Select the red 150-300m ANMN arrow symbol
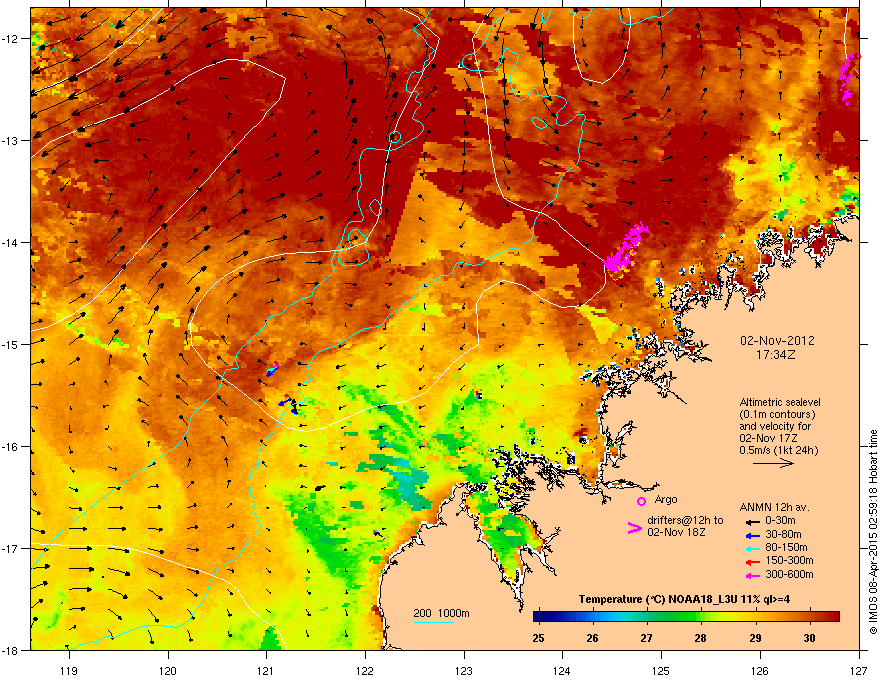The image size is (880, 680). tap(752, 562)
